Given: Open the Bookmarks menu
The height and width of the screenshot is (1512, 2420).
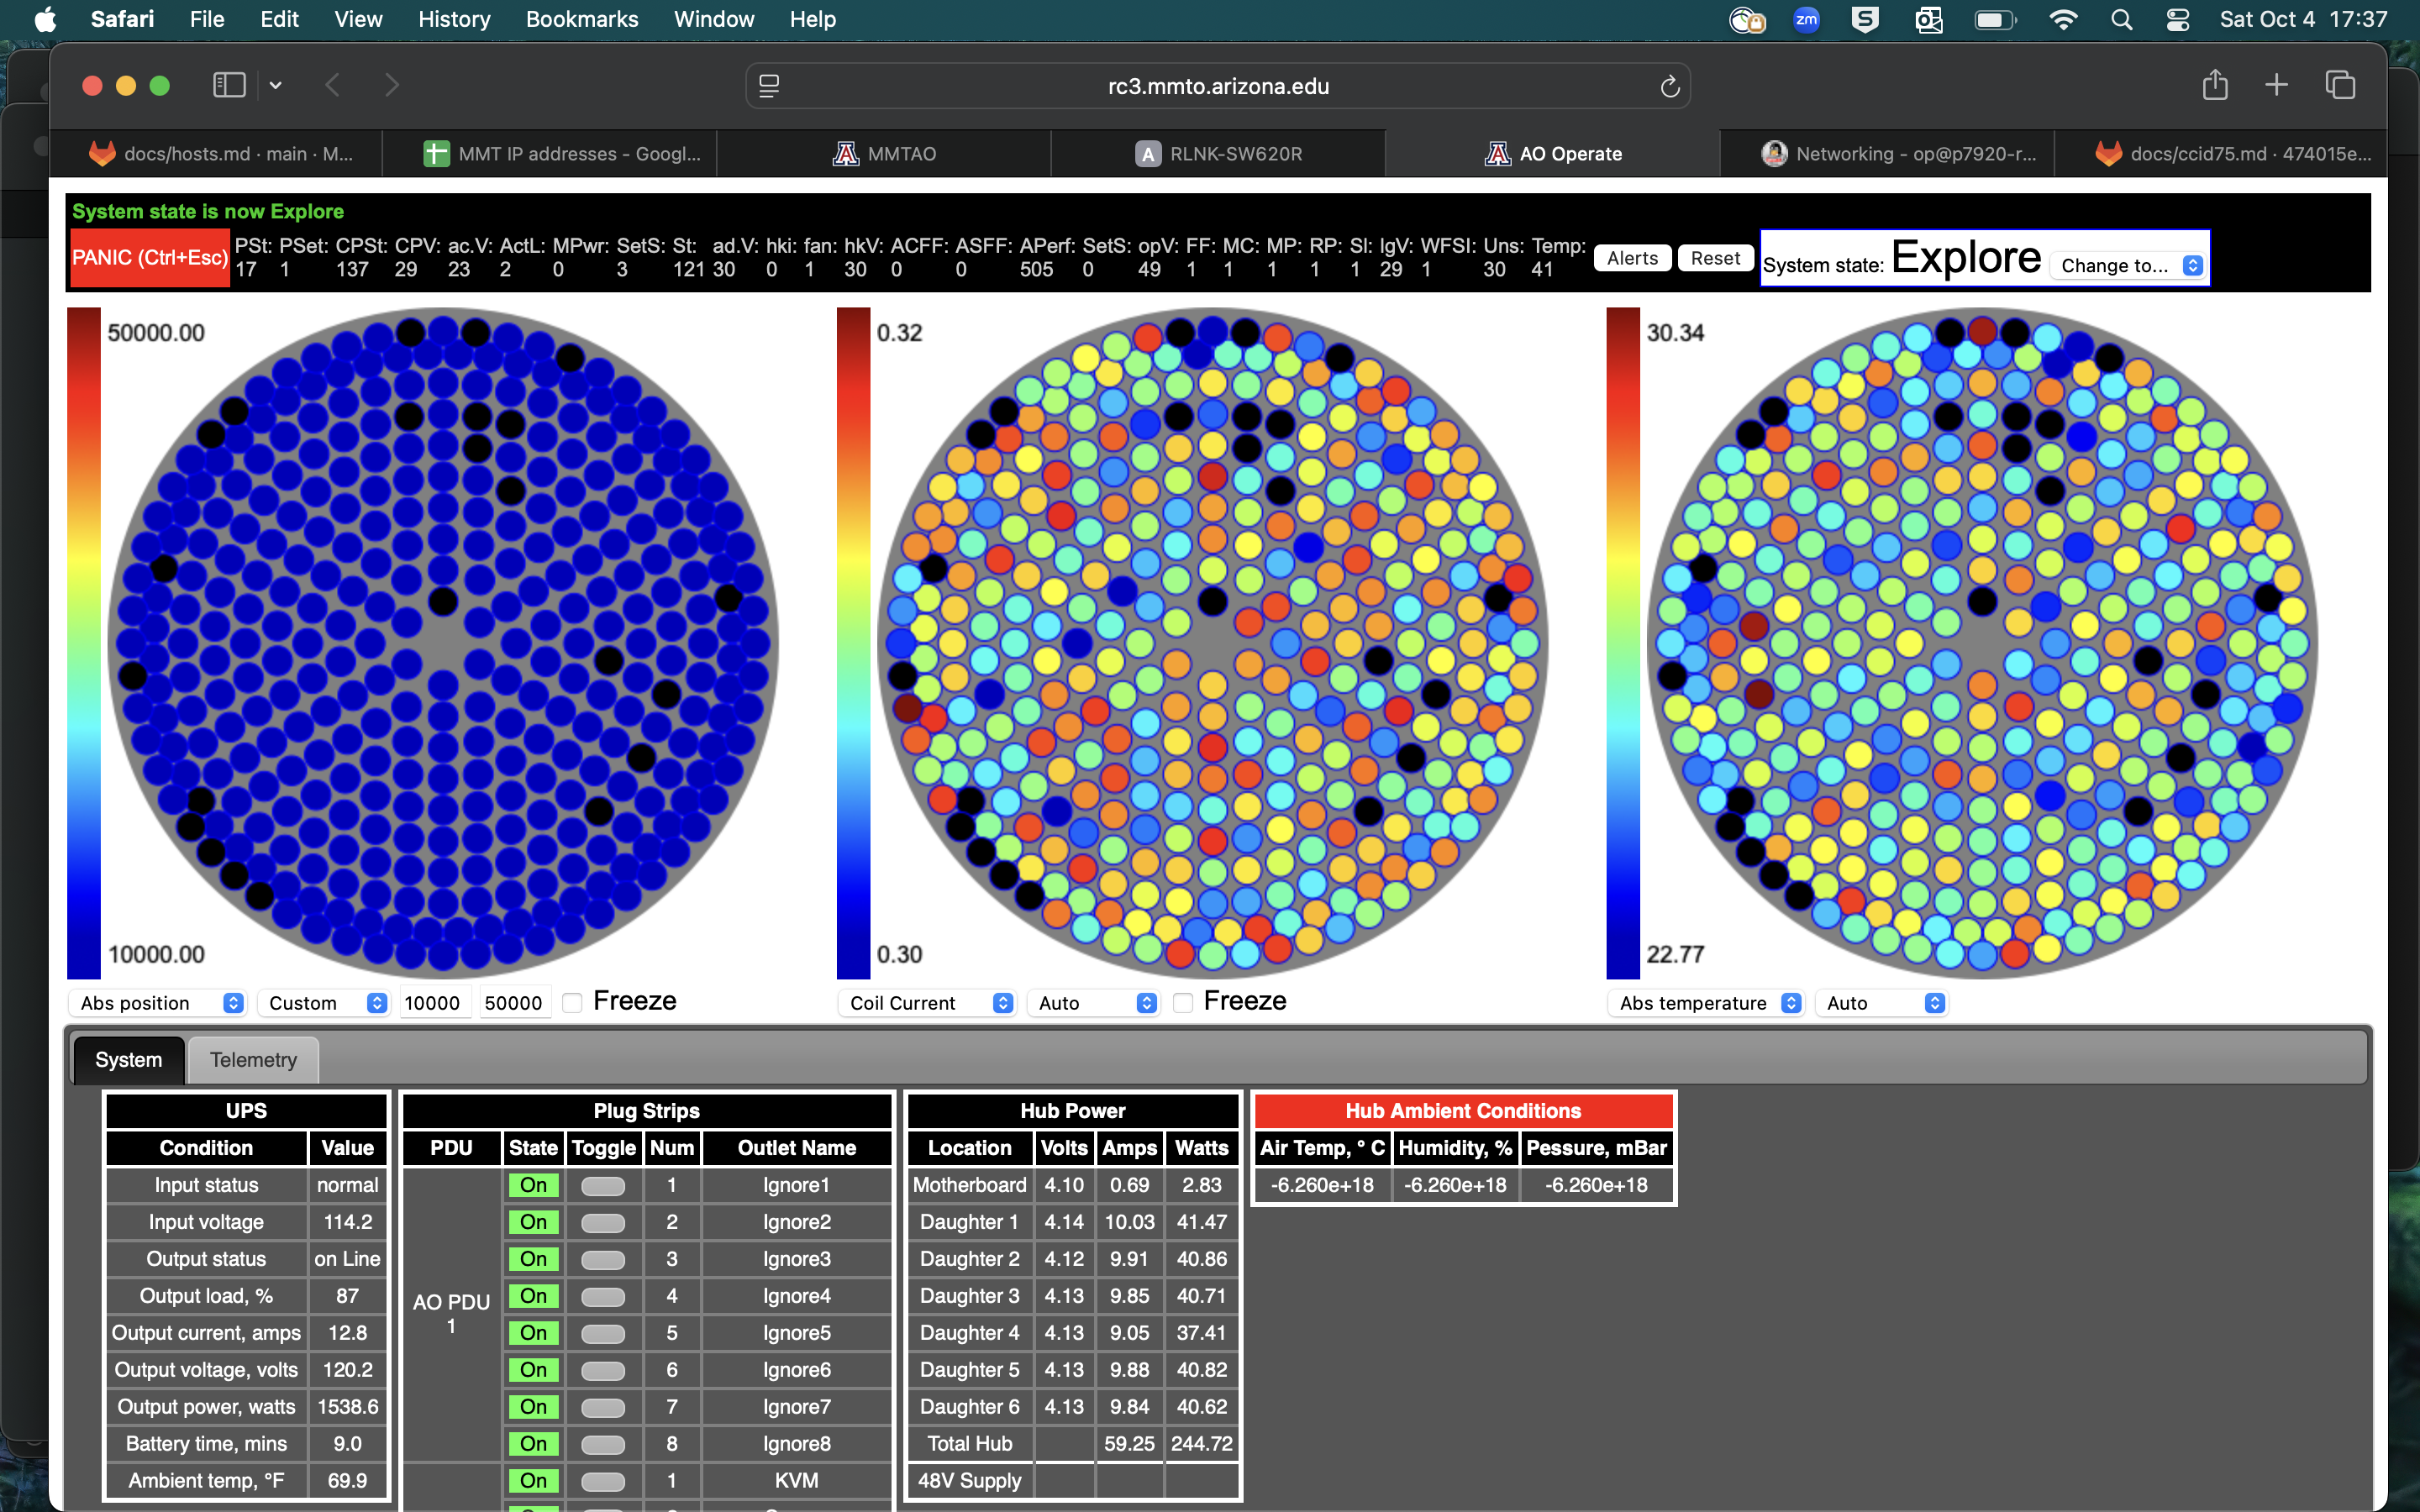Looking at the screenshot, I should (581, 19).
